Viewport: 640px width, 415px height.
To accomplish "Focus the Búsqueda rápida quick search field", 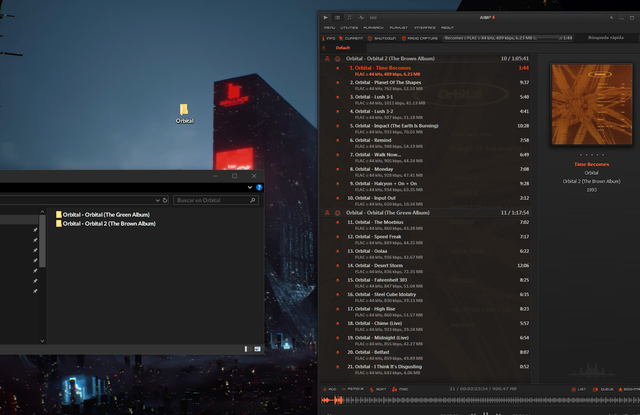I will (608, 38).
